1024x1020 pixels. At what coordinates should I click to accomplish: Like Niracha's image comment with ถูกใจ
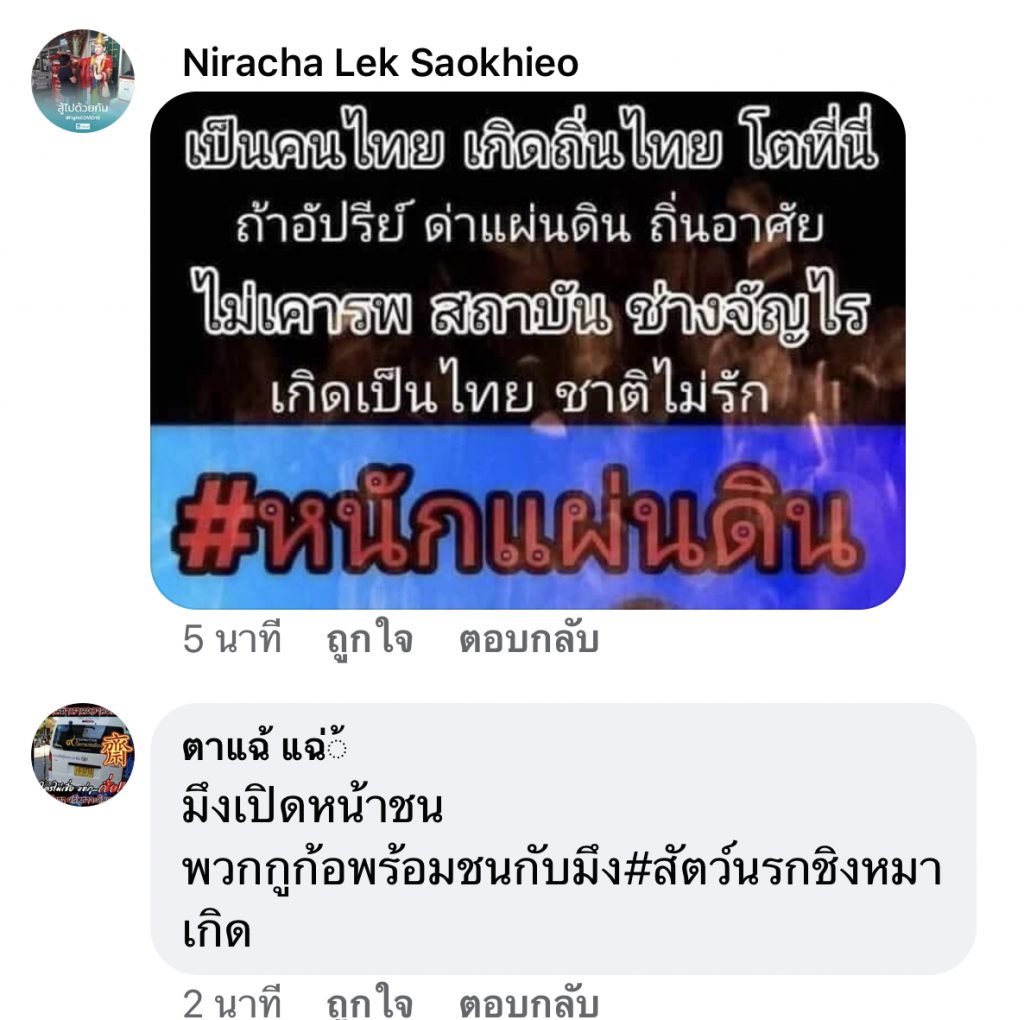pyautogui.click(x=370, y=639)
